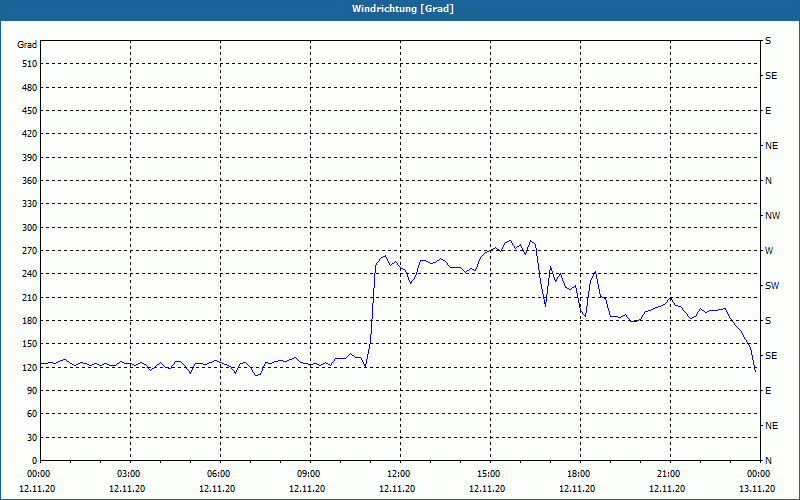Viewport: 800px width, 500px height.
Task: Click the 420 degree axis label
Action: click(x=30, y=134)
